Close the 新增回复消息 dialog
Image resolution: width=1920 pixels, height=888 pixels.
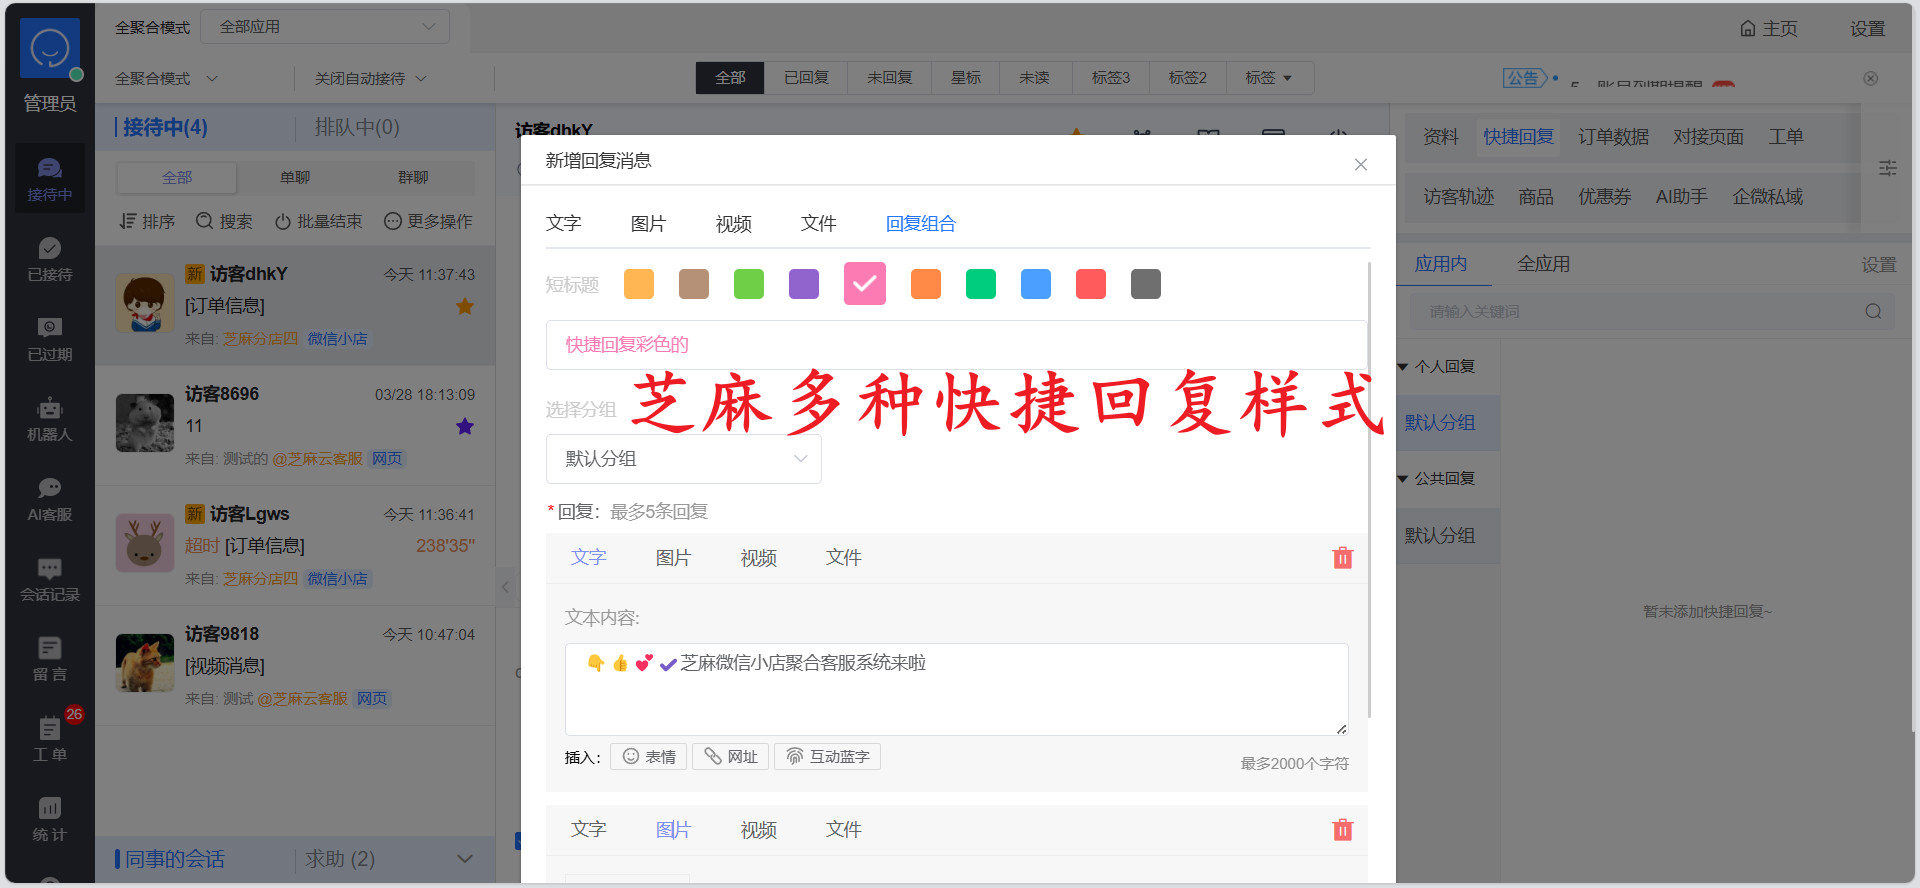(x=1361, y=164)
